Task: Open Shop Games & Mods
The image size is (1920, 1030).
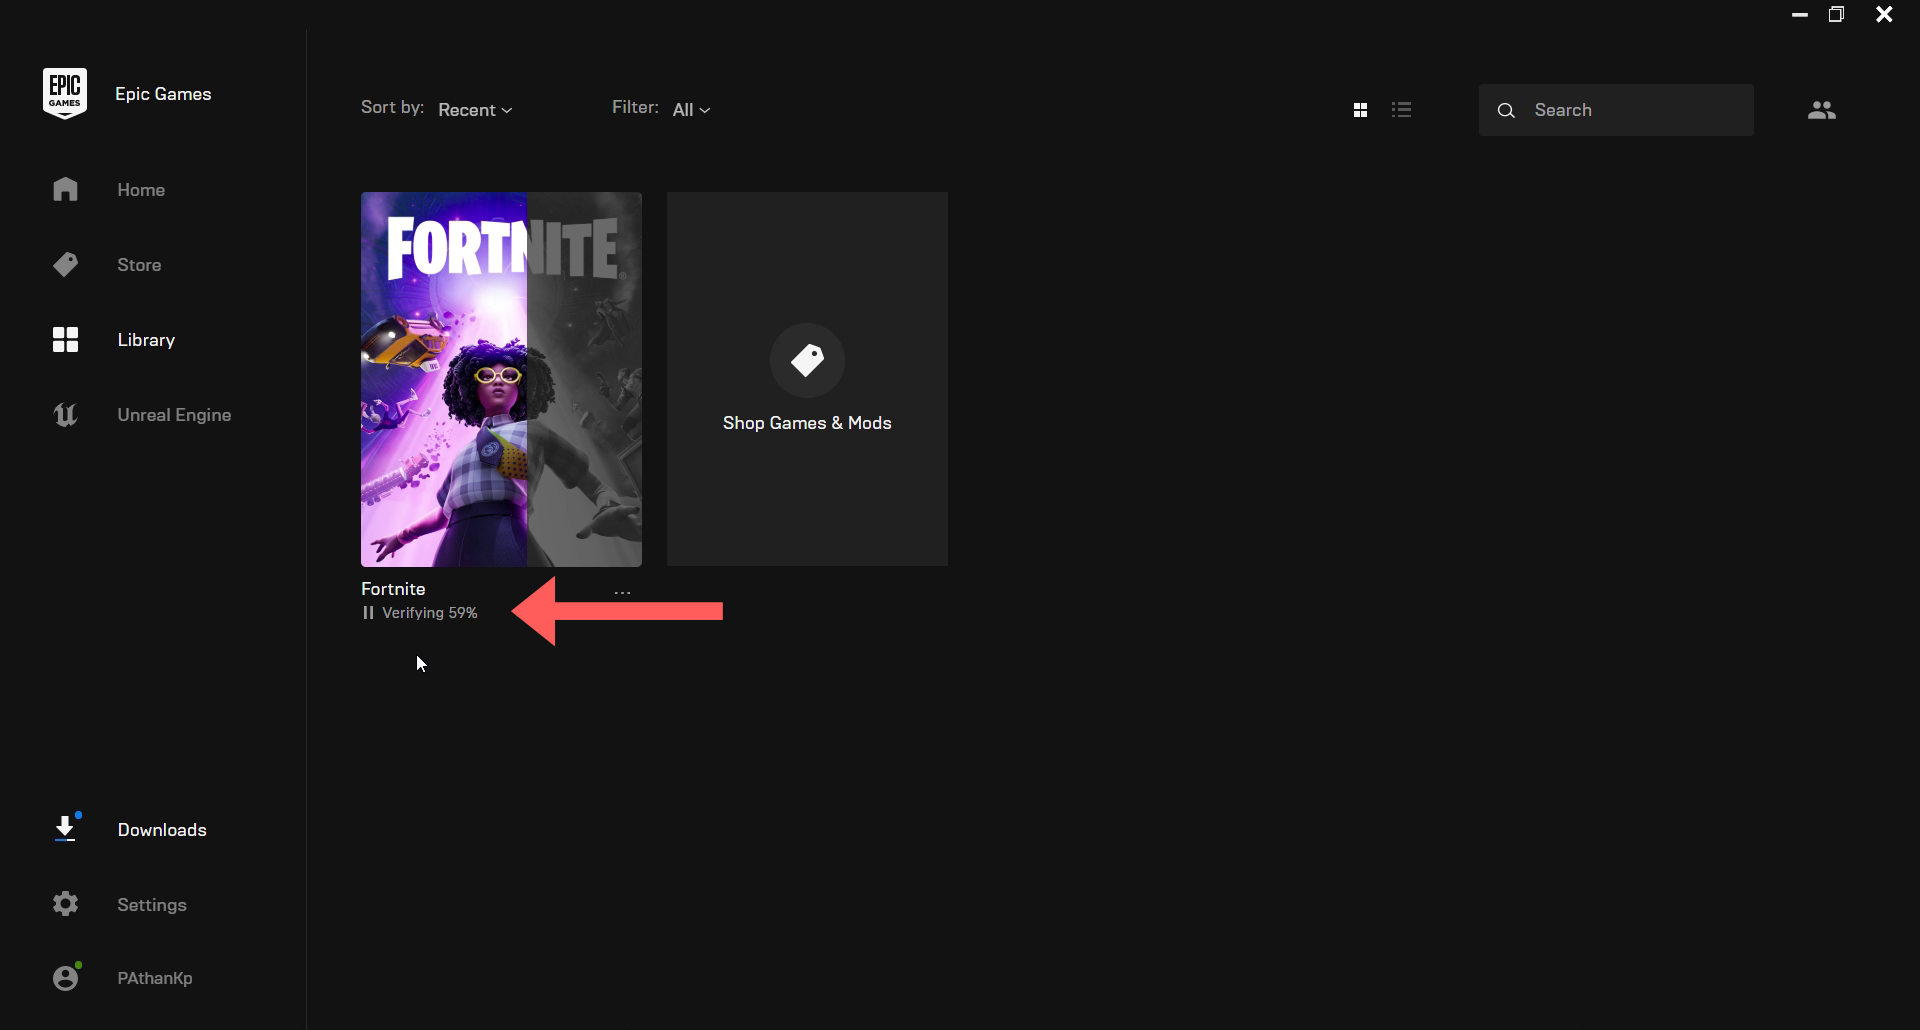Action: [806, 380]
